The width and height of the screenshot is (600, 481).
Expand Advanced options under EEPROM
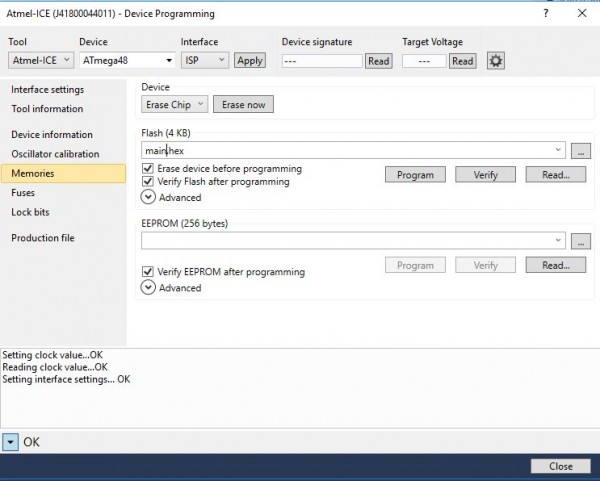[x=149, y=288]
